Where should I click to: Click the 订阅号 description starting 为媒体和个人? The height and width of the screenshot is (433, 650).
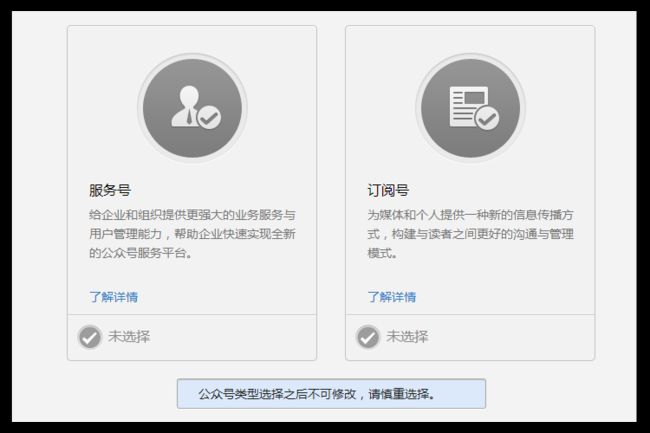[471, 234]
